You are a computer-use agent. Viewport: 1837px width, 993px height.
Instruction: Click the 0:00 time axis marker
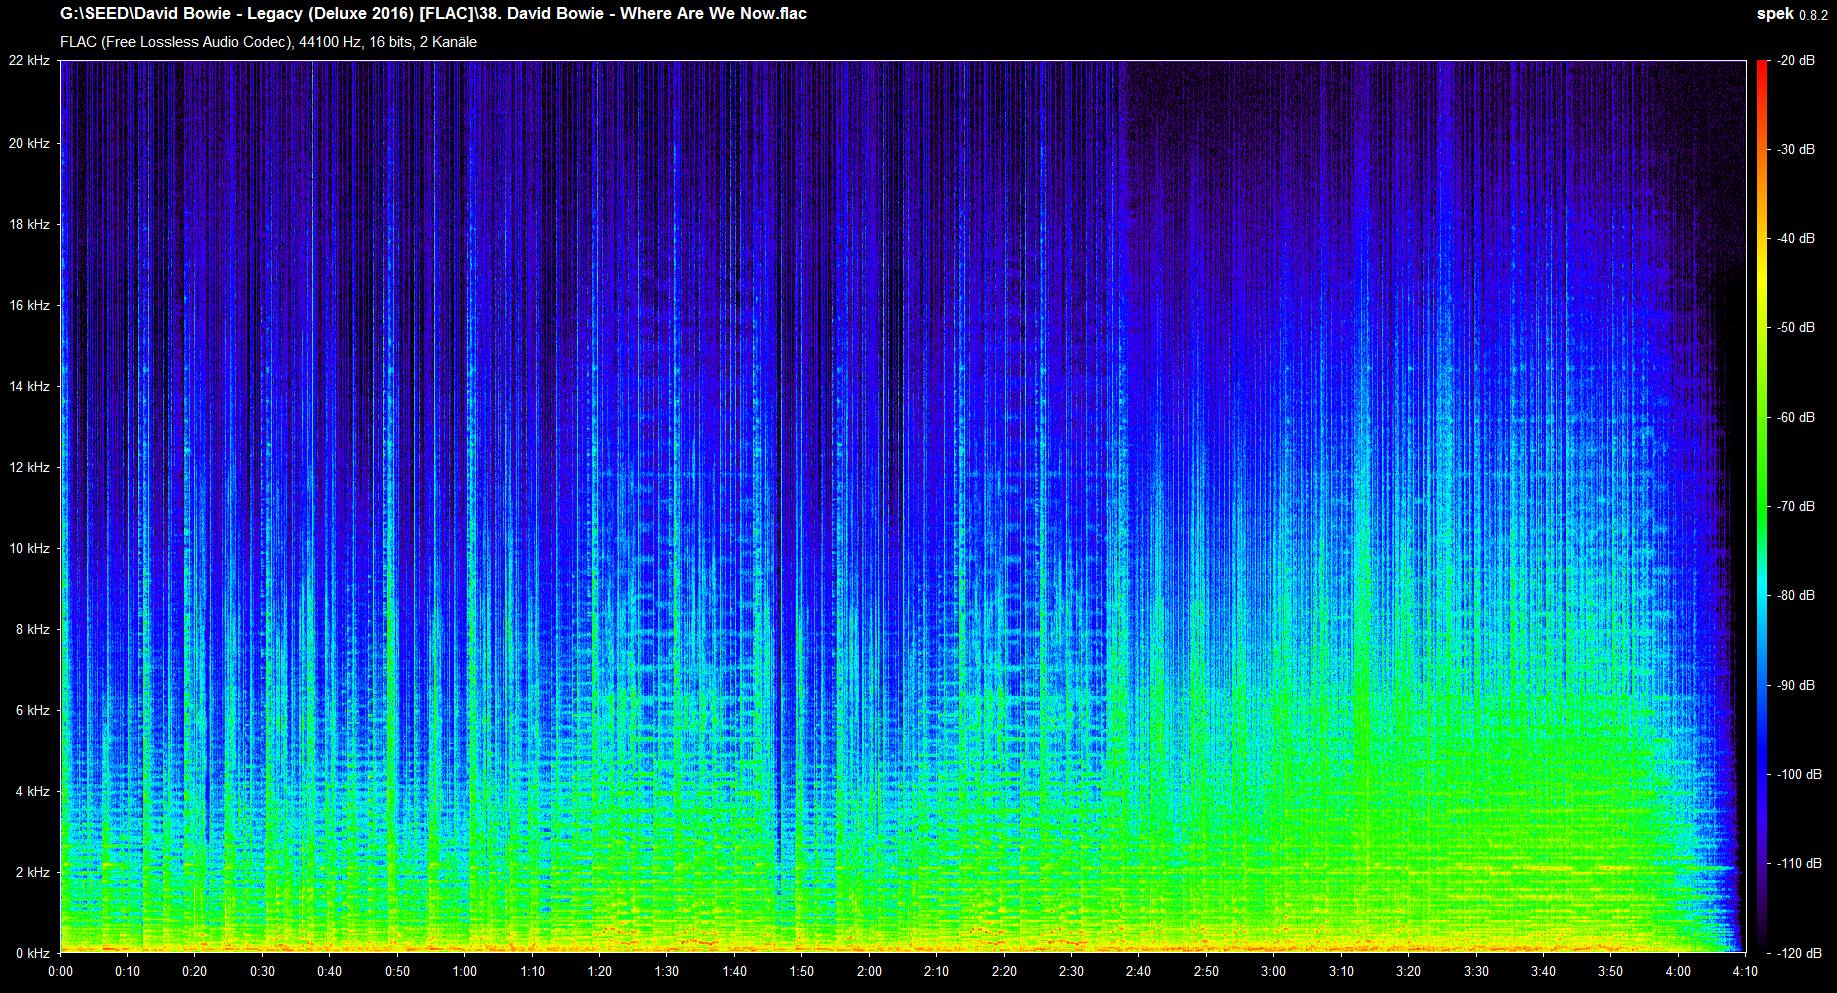60,971
